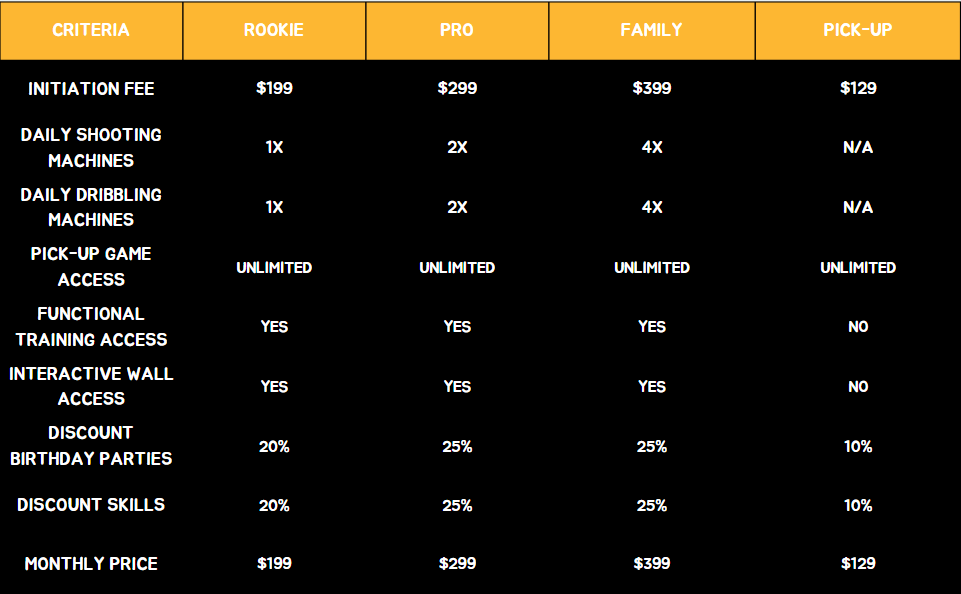The width and height of the screenshot is (961, 594).
Task: Select the PRO column header
Action: (x=457, y=31)
